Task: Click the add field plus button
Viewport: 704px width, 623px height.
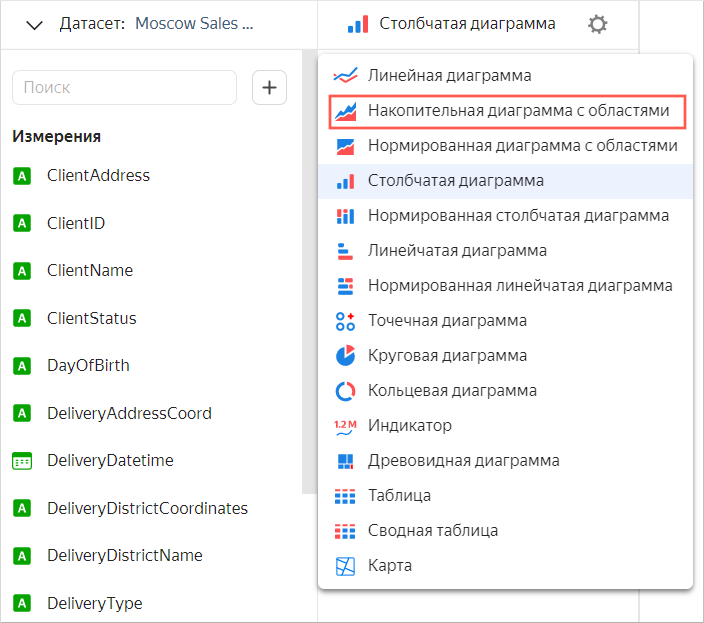Action: (269, 88)
